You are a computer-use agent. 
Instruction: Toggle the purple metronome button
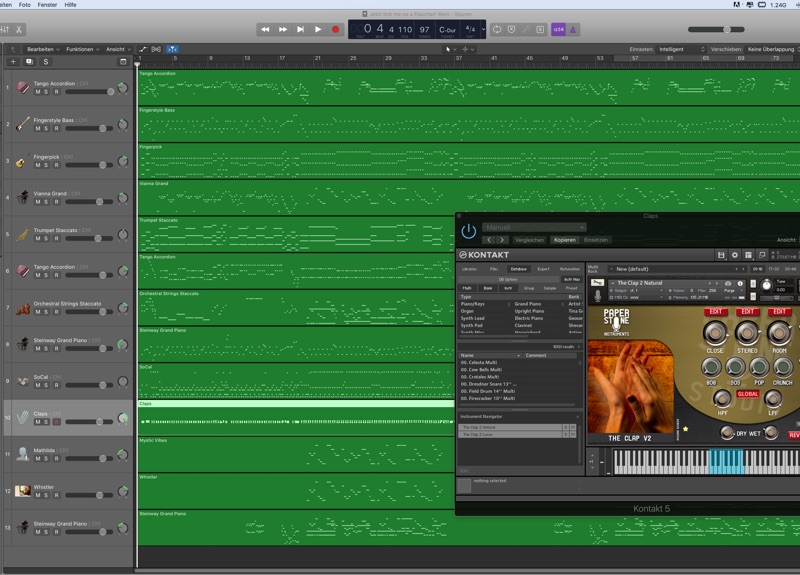(x=573, y=30)
